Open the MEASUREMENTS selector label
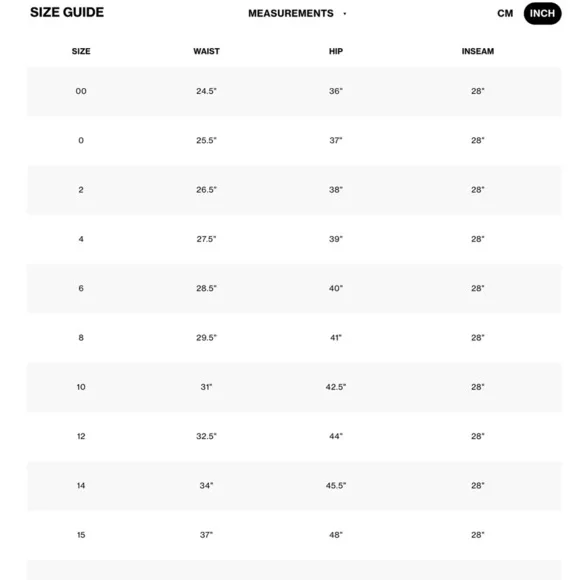The width and height of the screenshot is (580, 580). click(x=290, y=13)
